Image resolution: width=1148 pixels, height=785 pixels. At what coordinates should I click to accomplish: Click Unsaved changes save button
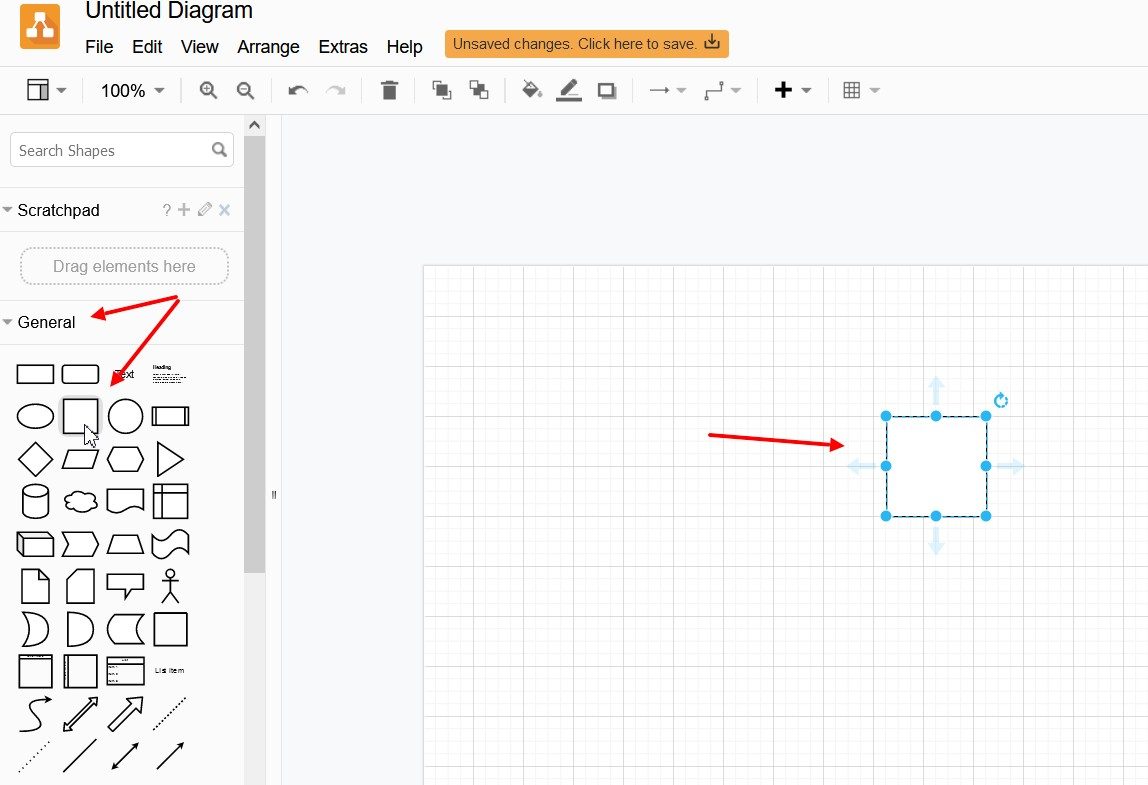point(586,44)
